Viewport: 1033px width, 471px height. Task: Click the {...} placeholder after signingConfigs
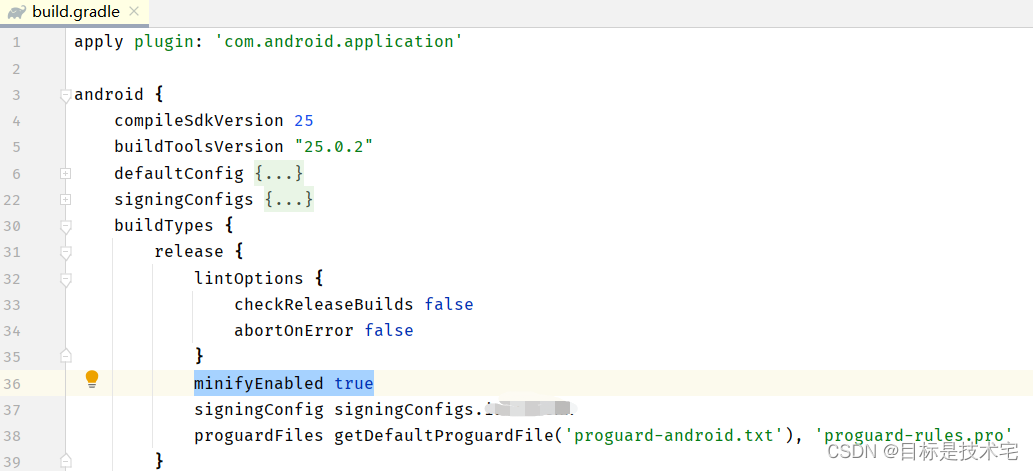click(x=289, y=199)
